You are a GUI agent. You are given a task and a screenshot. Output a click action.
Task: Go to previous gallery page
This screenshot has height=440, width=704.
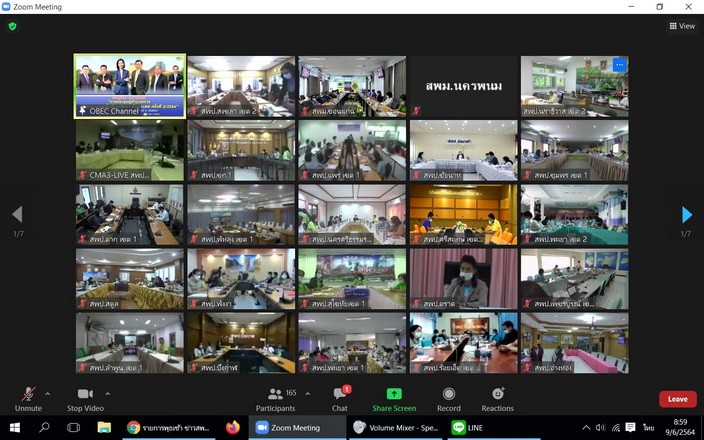coord(16,215)
